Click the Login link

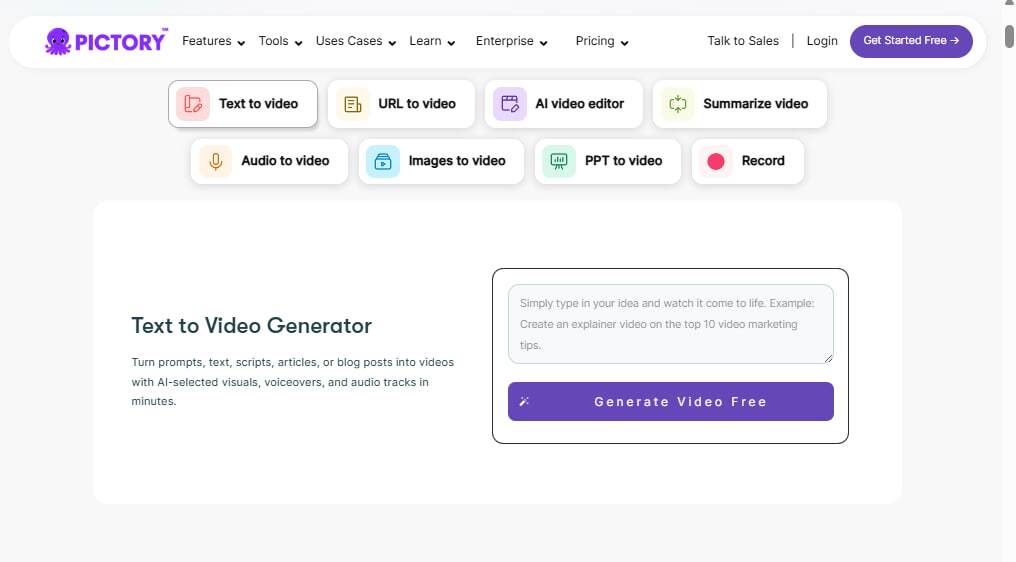[821, 41]
